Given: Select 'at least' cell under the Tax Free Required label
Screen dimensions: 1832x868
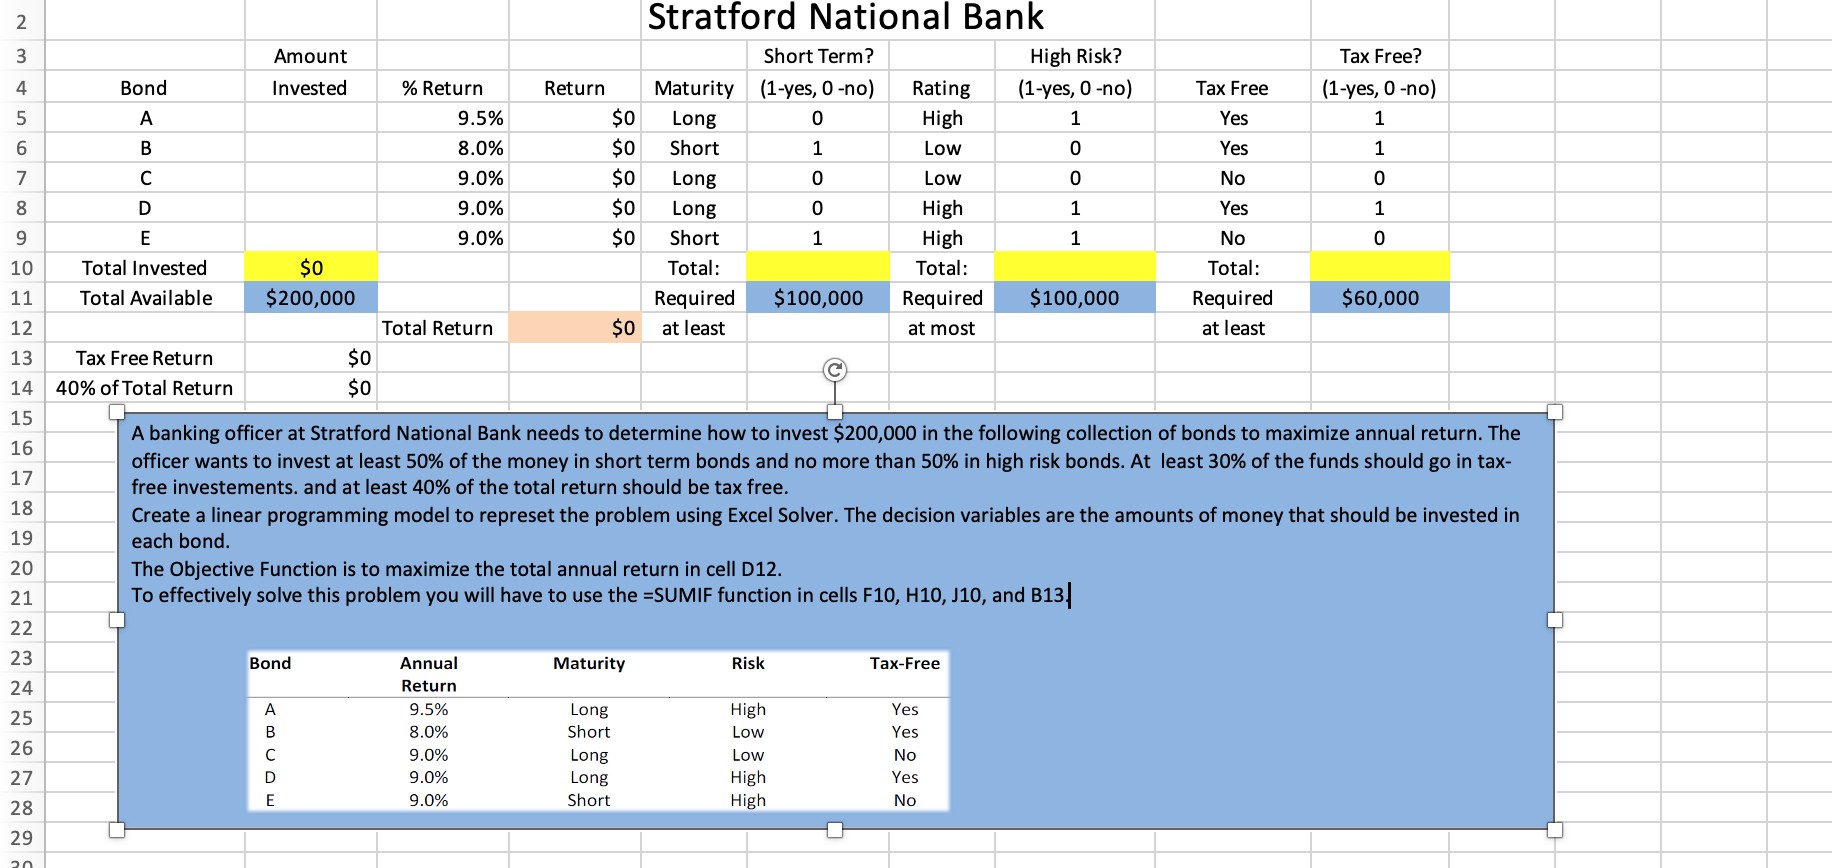Looking at the screenshot, I should coord(1233,328).
